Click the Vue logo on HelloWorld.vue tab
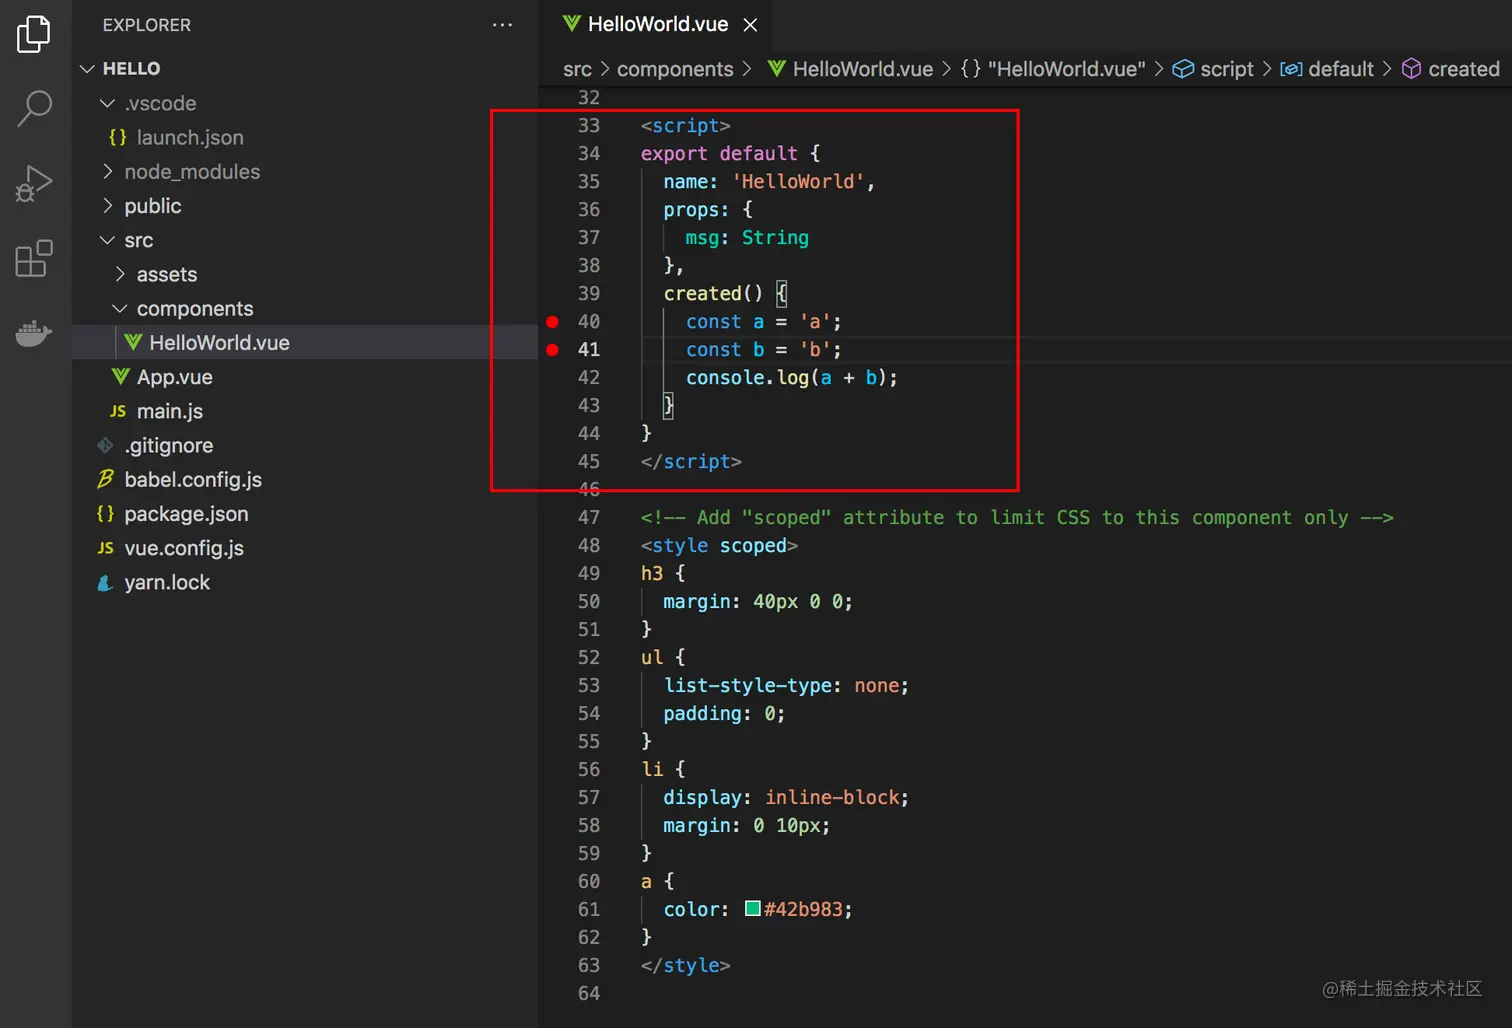Viewport: 1512px width, 1028px height. tap(573, 24)
